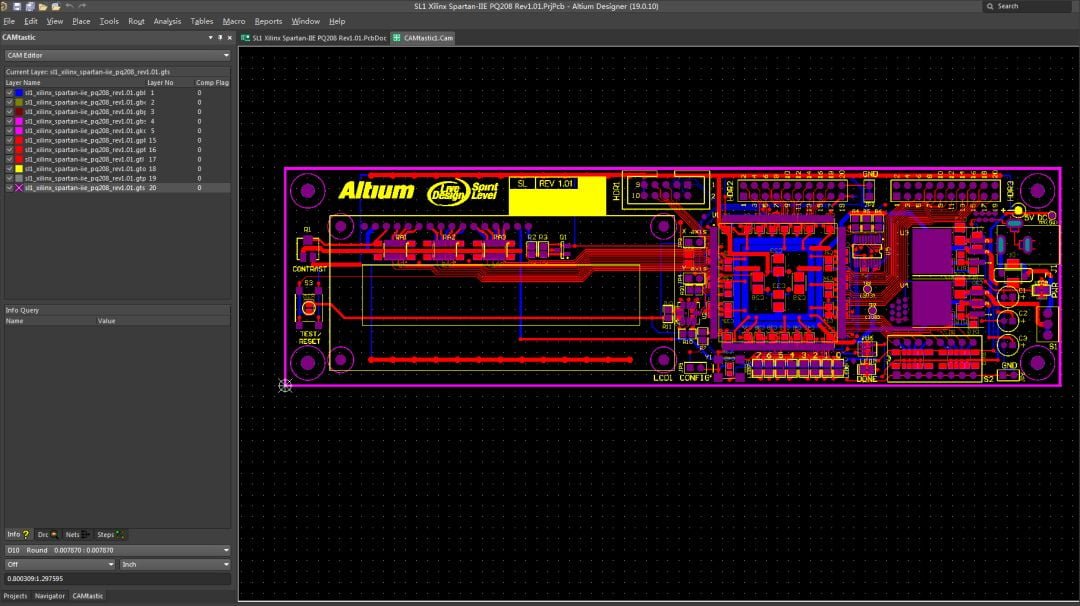Click the Undo arrow icon
The width and height of the screenshot is (1080, 606).
(70, 6)
